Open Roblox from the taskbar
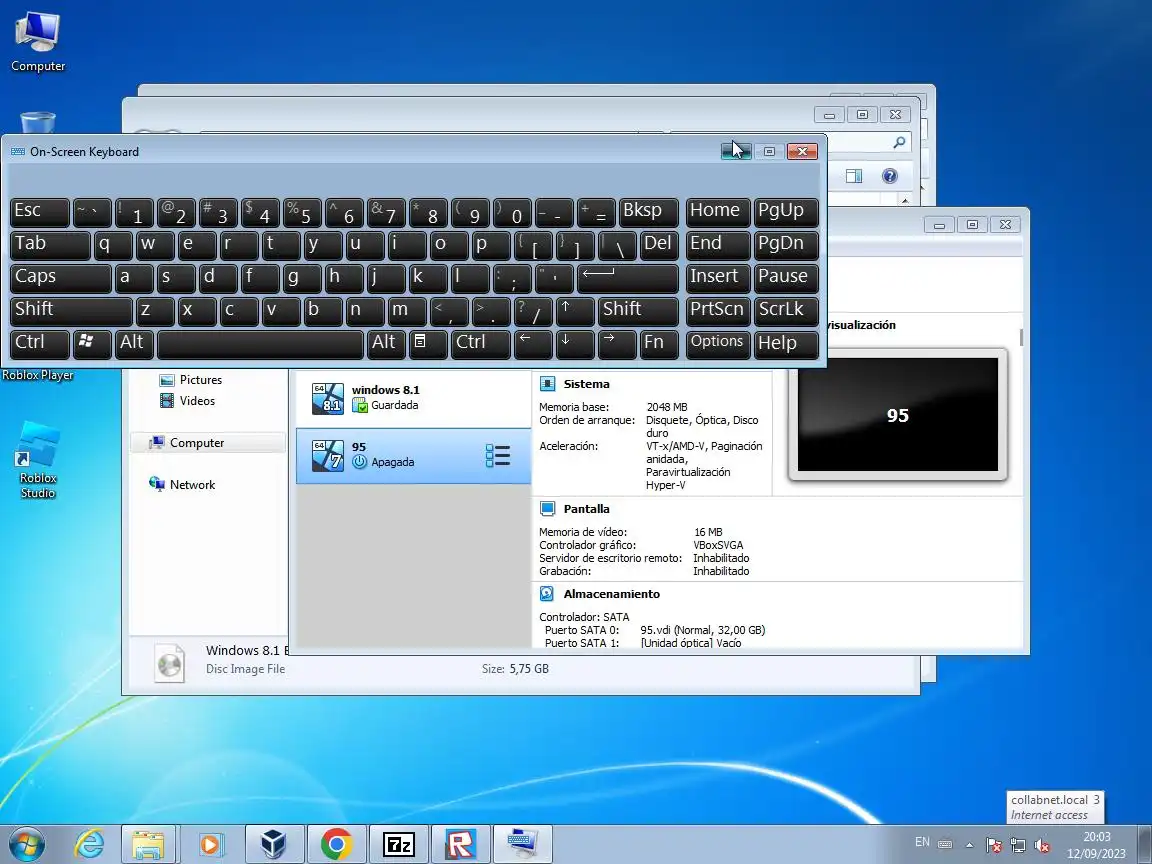Screen dimensions: 1152x864 click(461, 844)
